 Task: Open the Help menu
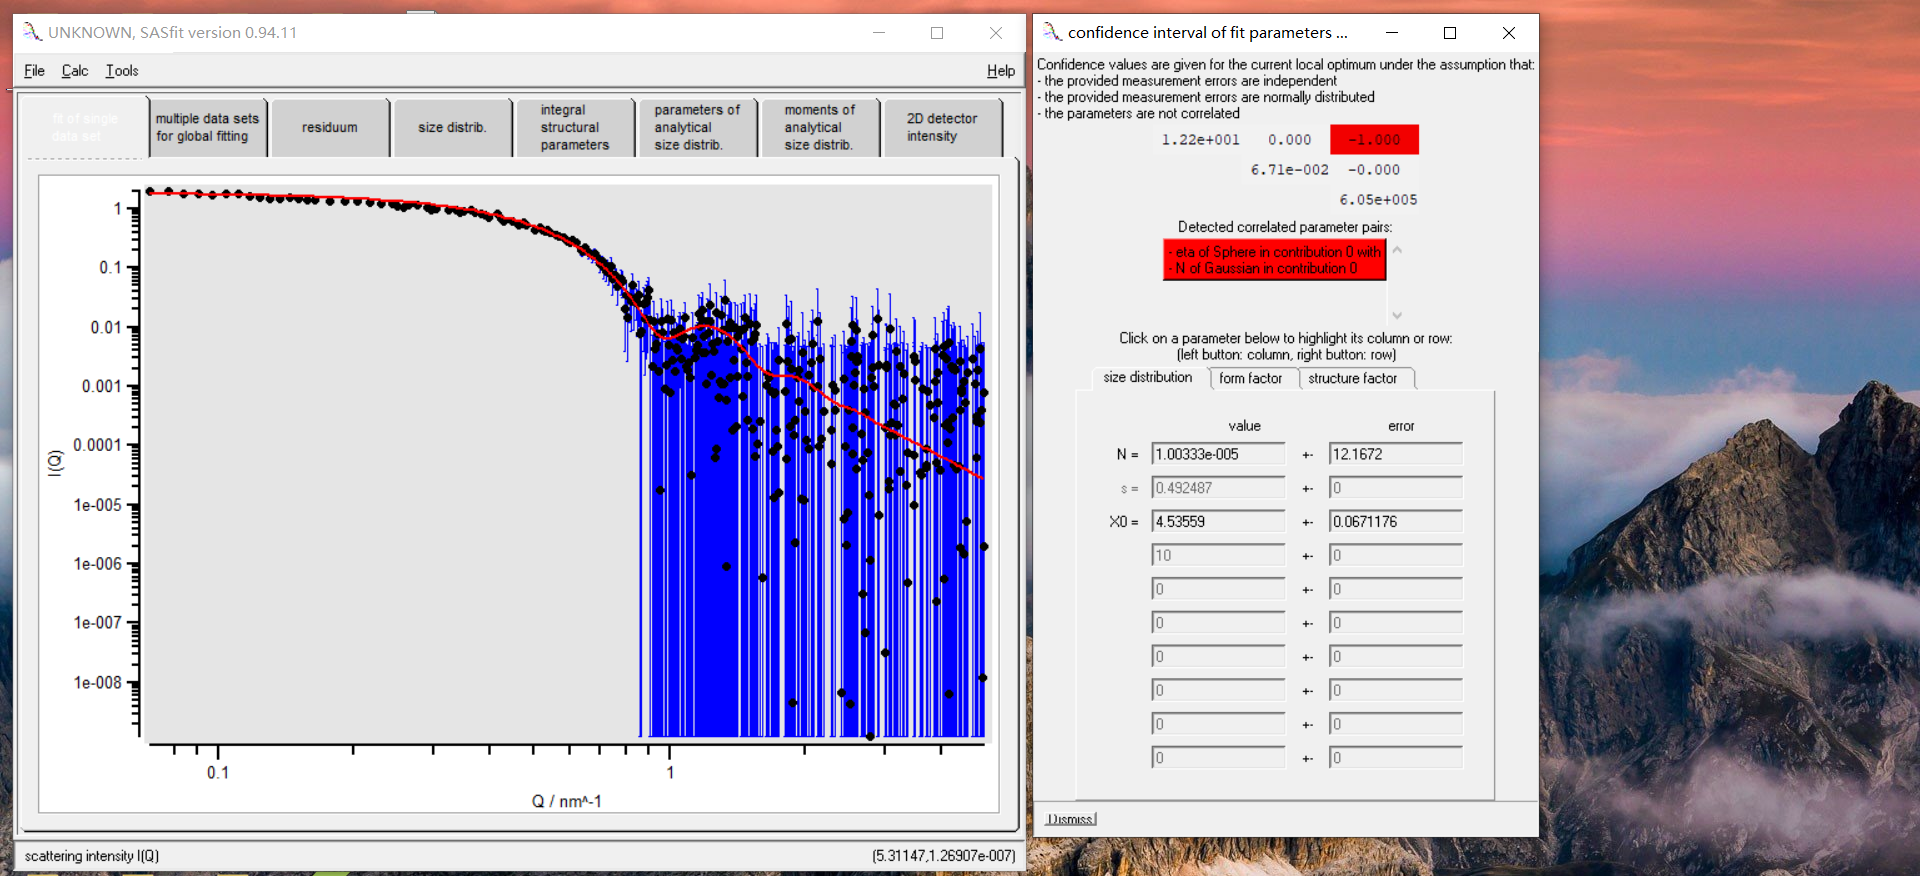tap(1000, 71)
